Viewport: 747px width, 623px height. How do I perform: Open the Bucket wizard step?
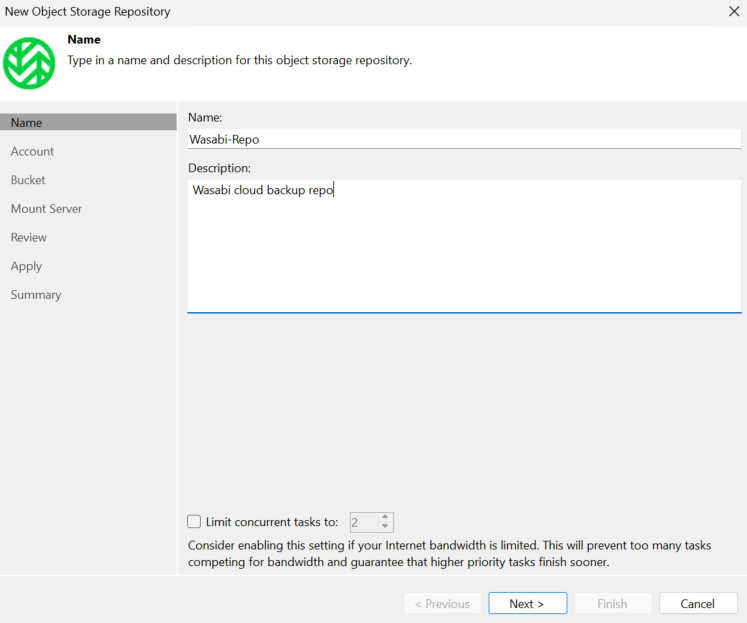[x=28, y=180]
